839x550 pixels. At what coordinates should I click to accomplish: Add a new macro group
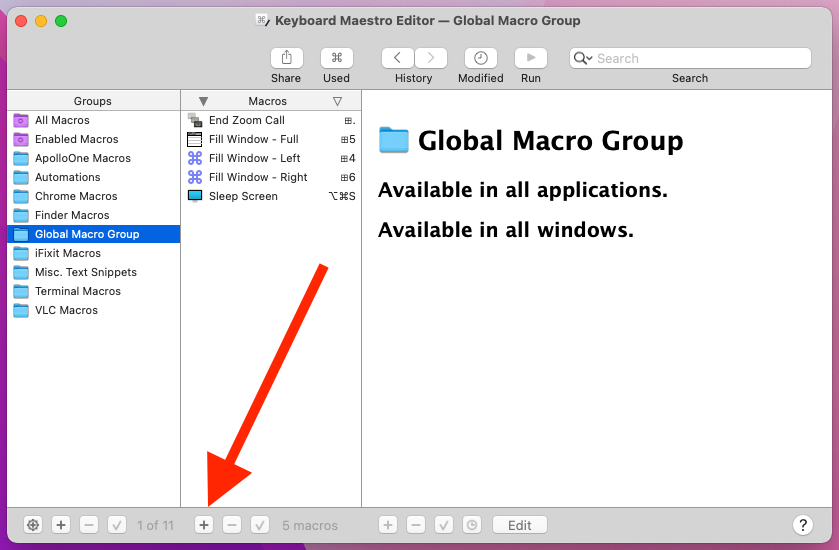click(x=61, y=525)
